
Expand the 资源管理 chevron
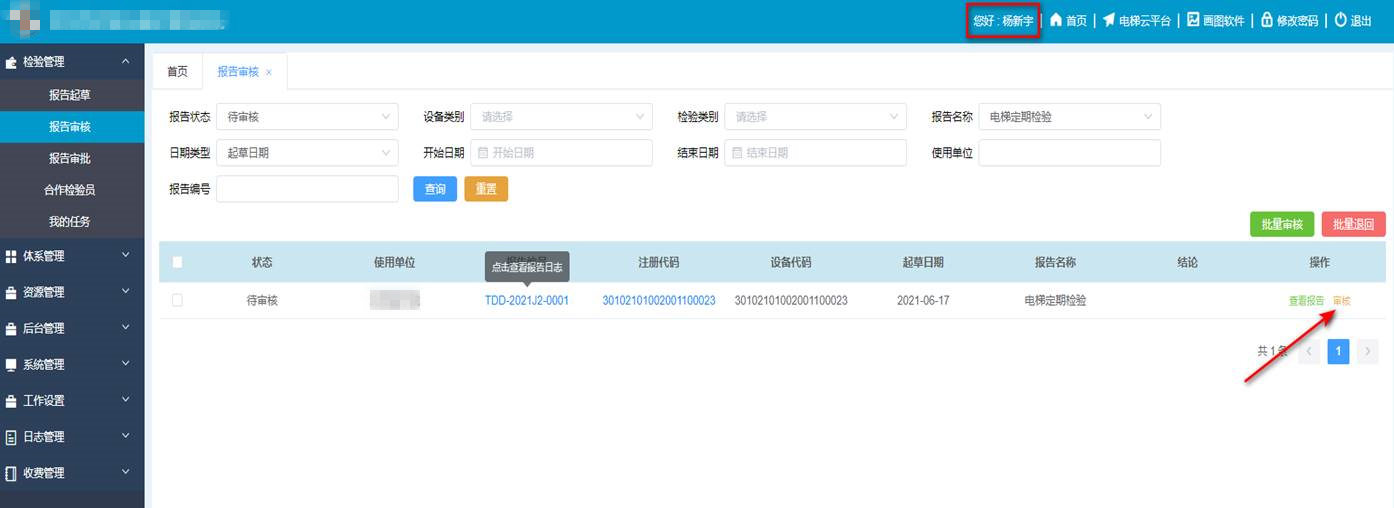[x=126, y=291]
